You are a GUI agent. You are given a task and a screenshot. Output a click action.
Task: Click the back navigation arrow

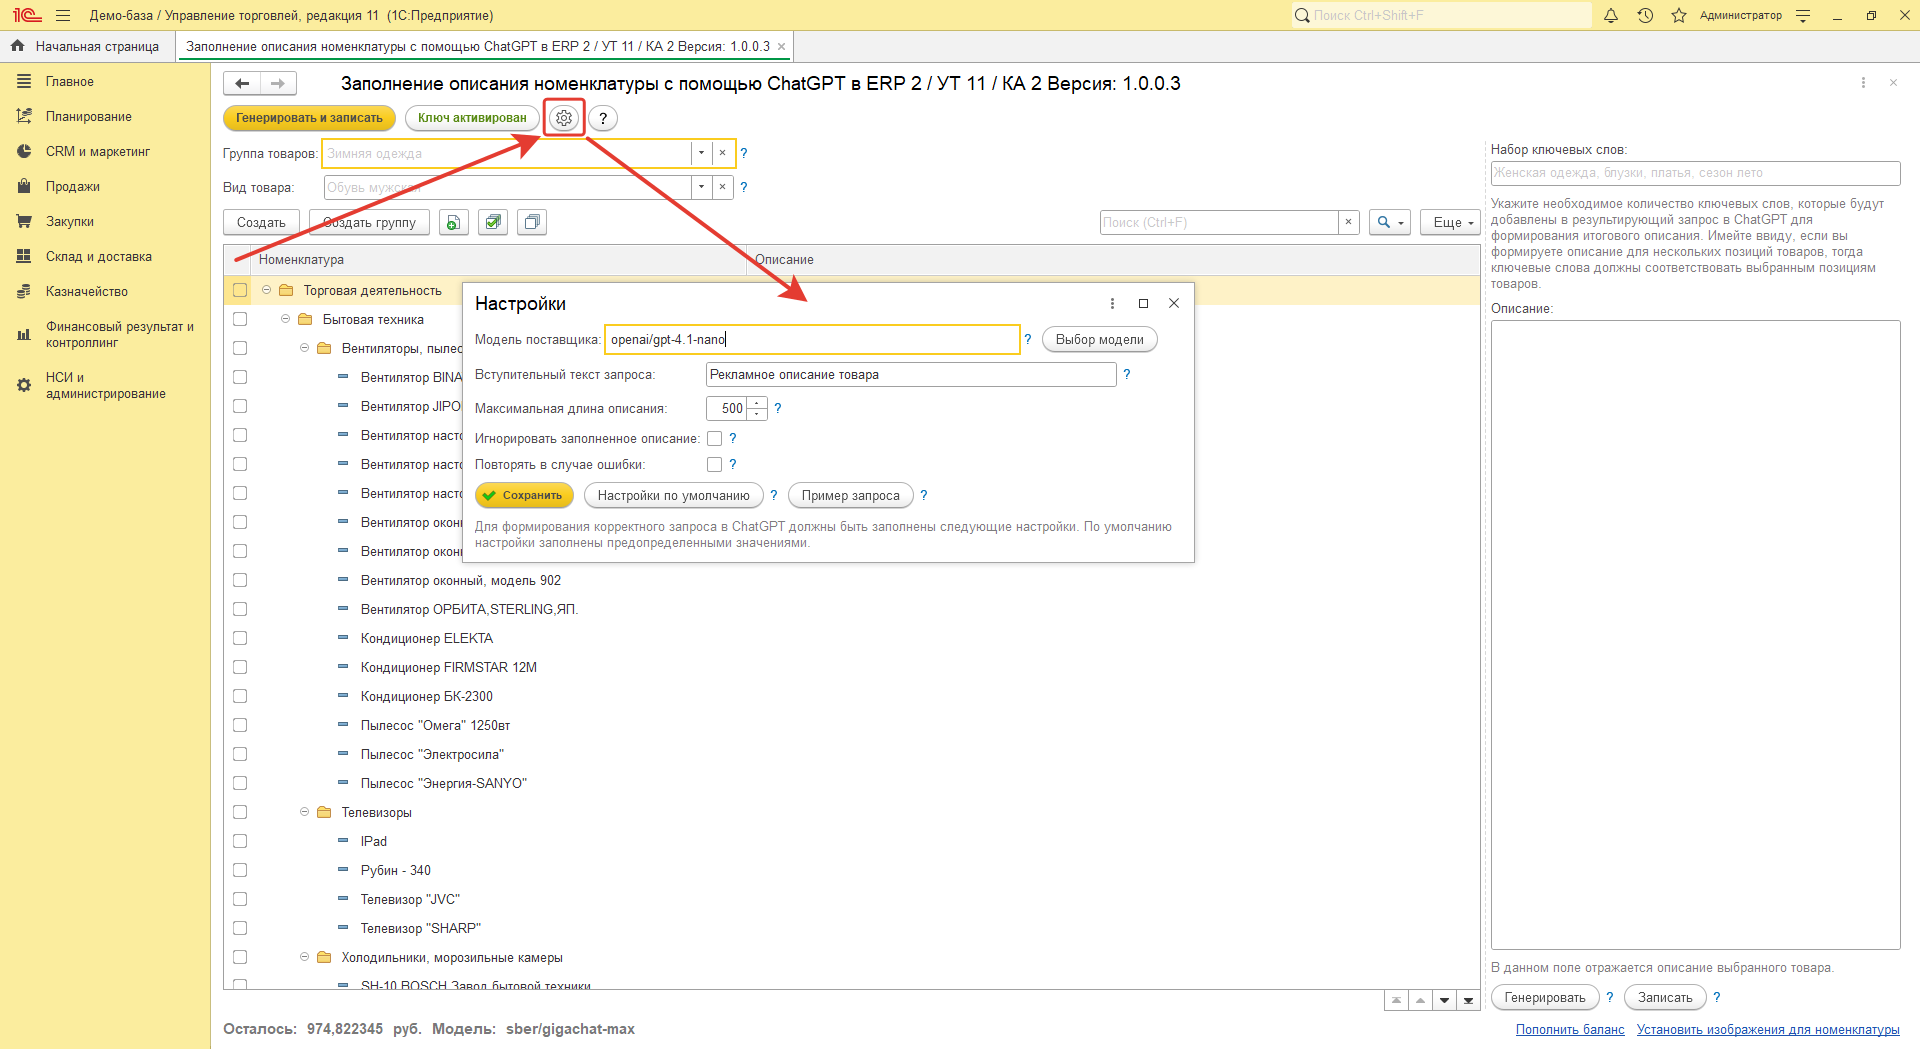tap(242, 83)
